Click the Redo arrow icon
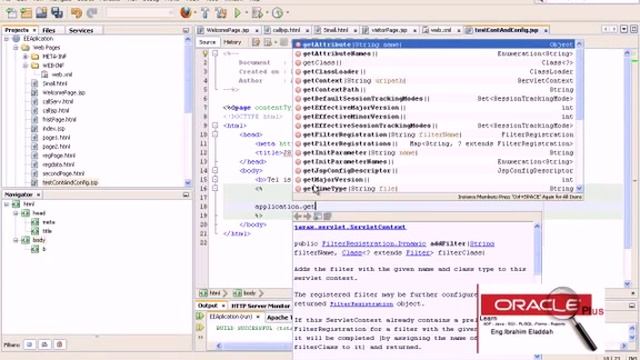 [x=92, y=13]
